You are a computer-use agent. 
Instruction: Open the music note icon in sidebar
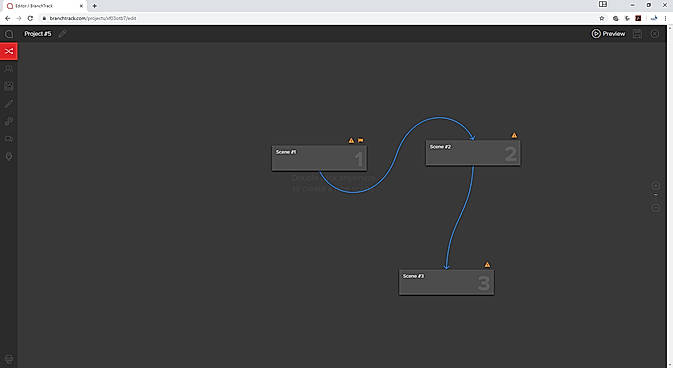(x=9, y=121)
